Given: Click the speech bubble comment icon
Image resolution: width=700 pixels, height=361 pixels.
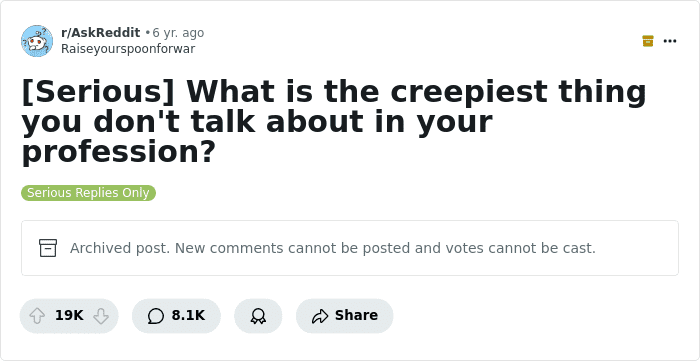Looking at the screenshot, I should click(155, 316).
